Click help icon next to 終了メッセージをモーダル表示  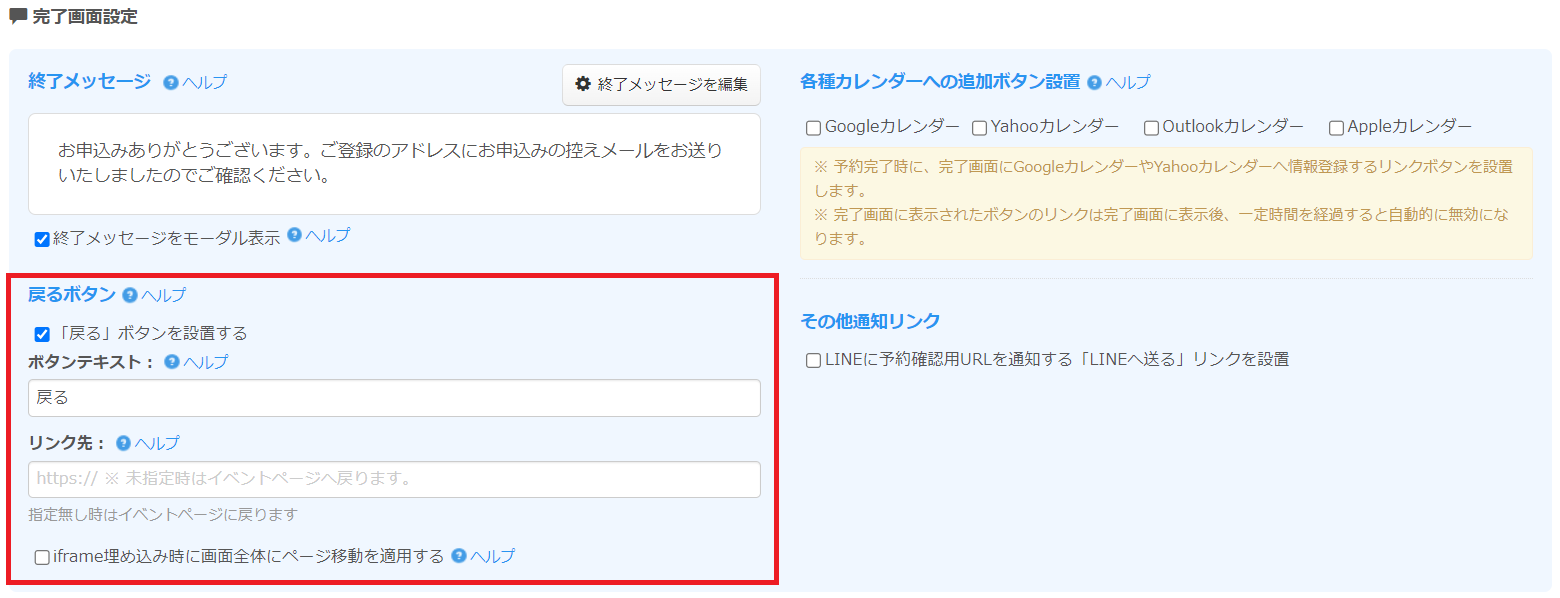coord(294,235)
